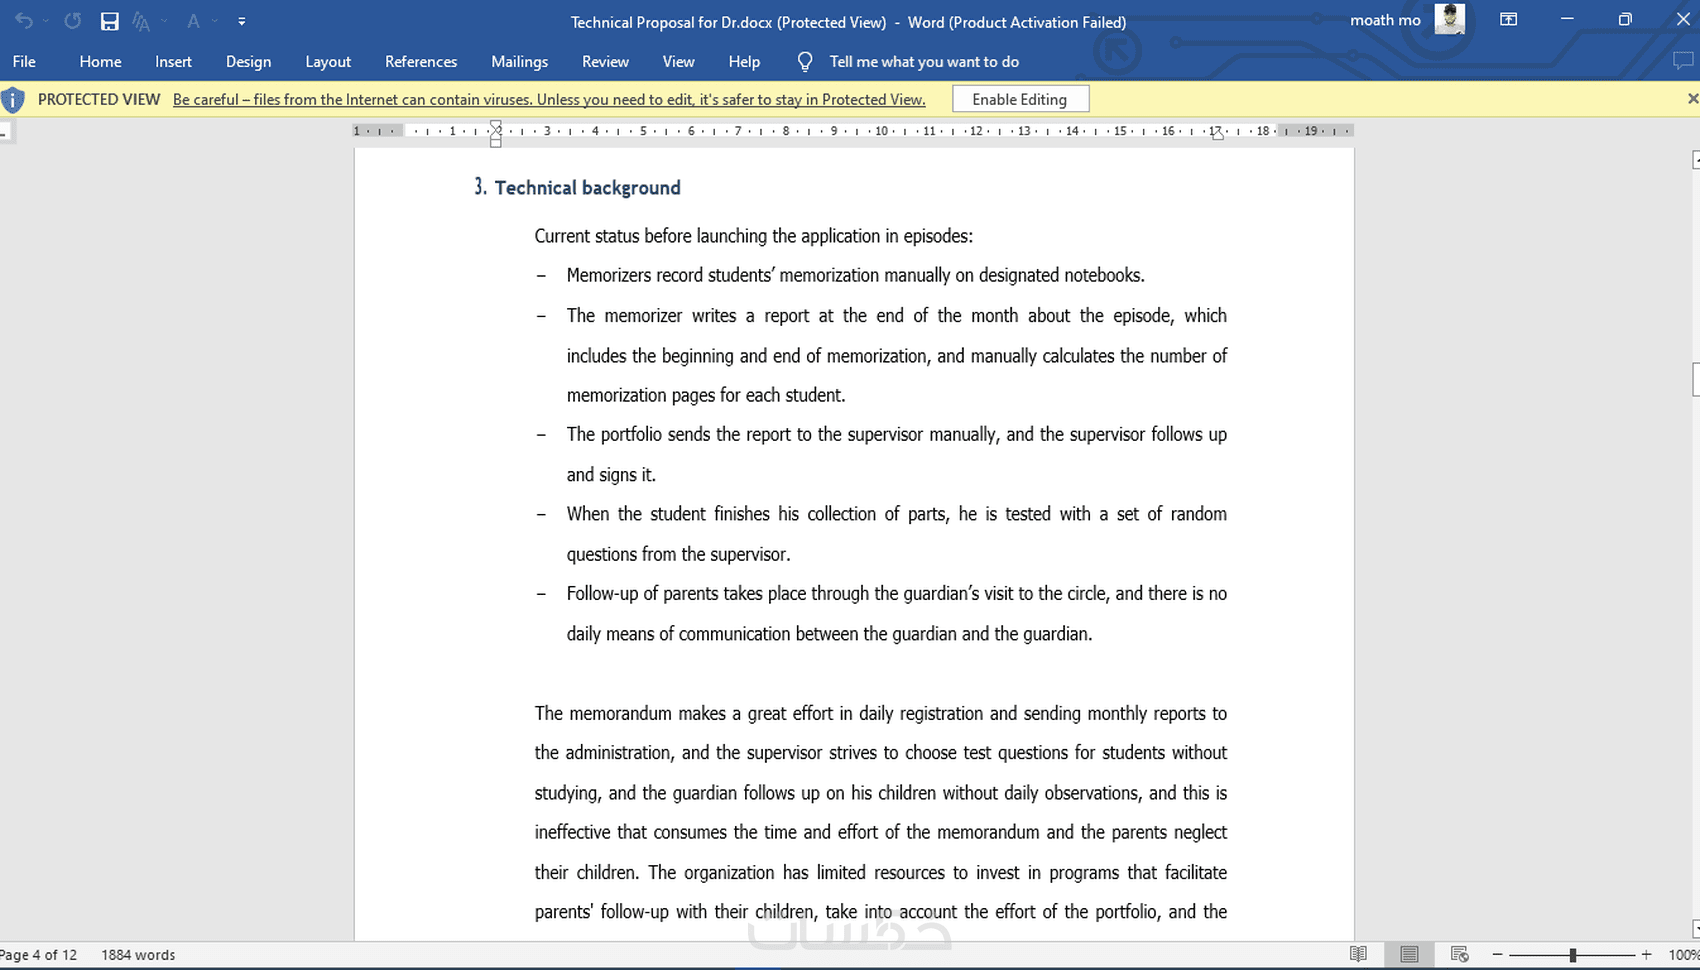Click 'The memorandum makes a great effort' line
The height and width of the screenshot is (970, 1700).
pos(880,713)
